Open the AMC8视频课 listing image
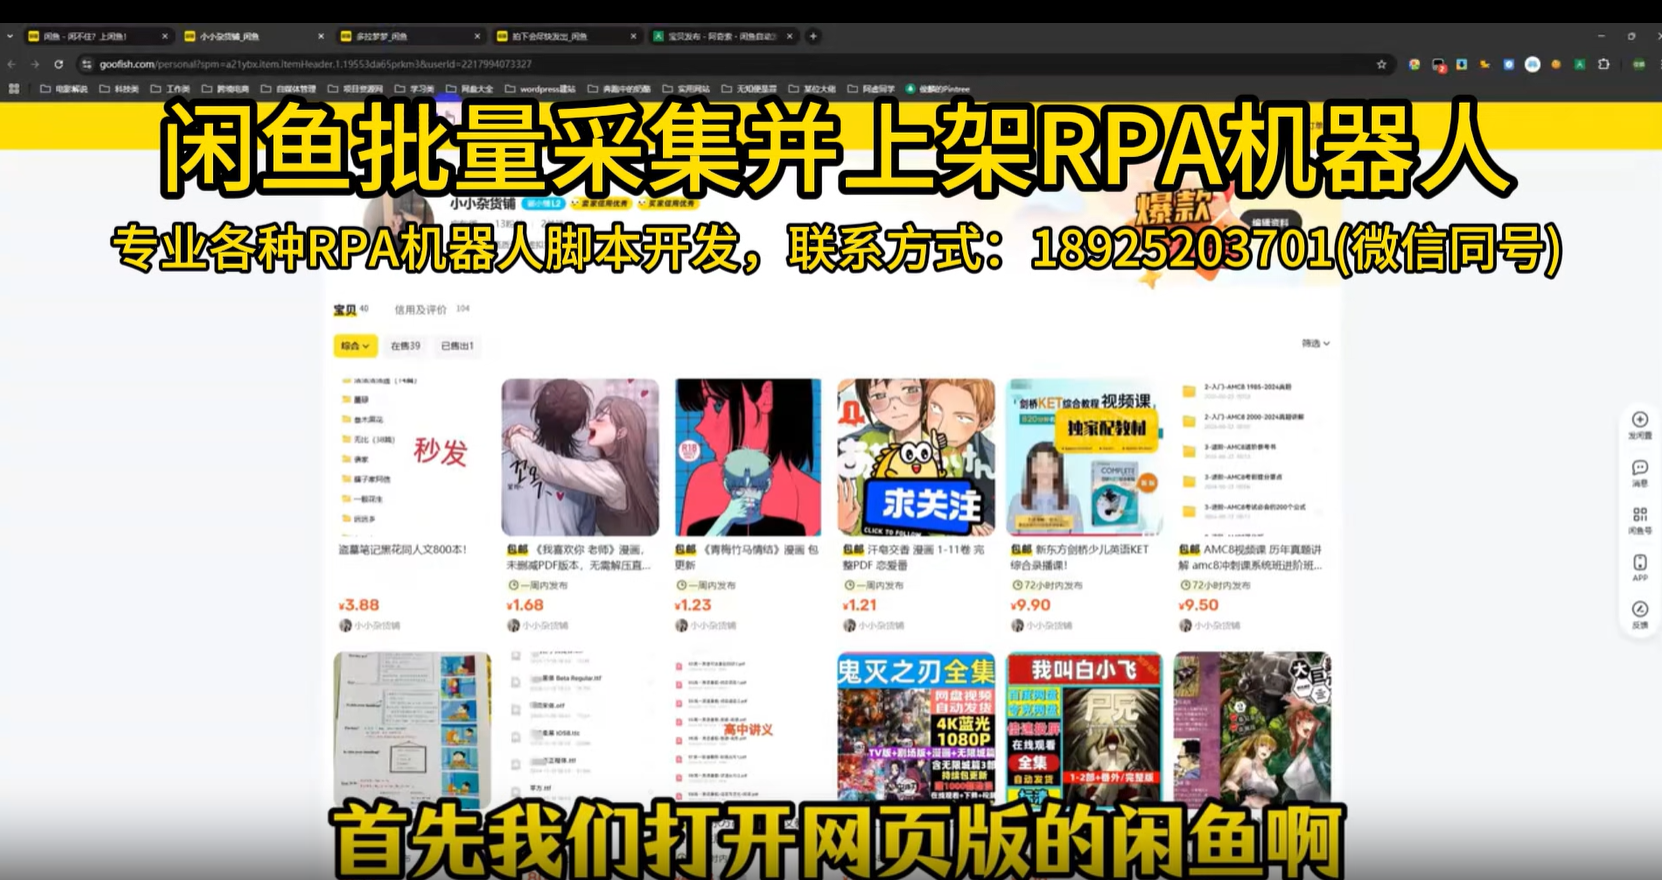This screenshot has width=1662, height=880. tap(1252, 457)
